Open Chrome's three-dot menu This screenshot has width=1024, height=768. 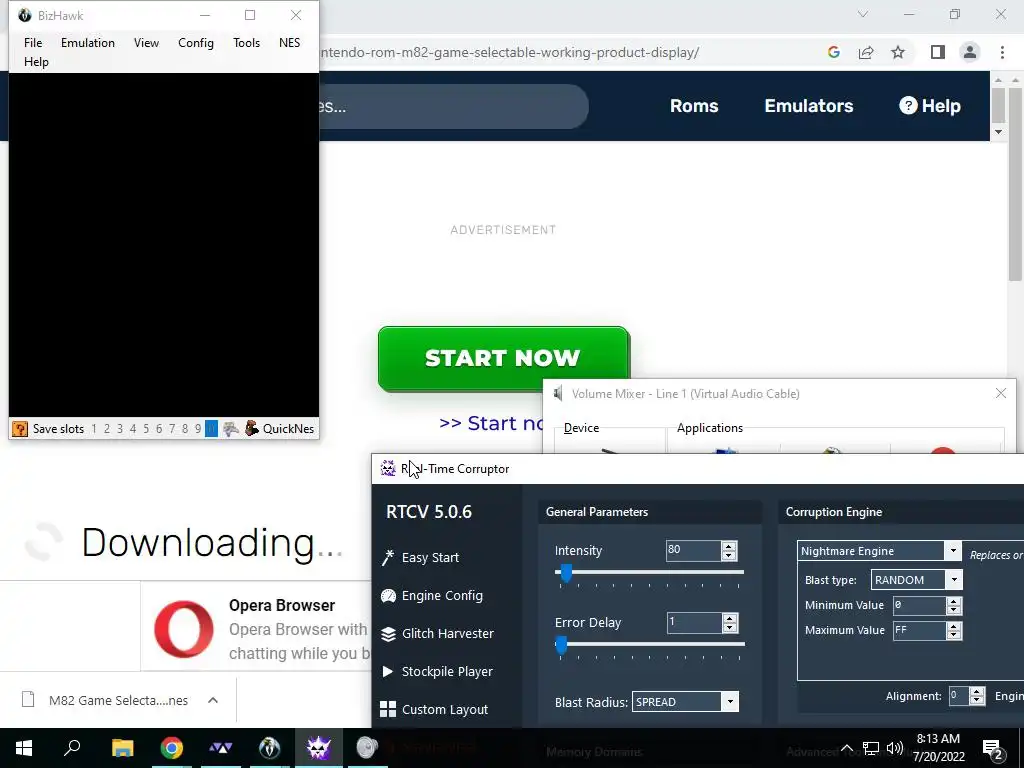coord(1002,52)
